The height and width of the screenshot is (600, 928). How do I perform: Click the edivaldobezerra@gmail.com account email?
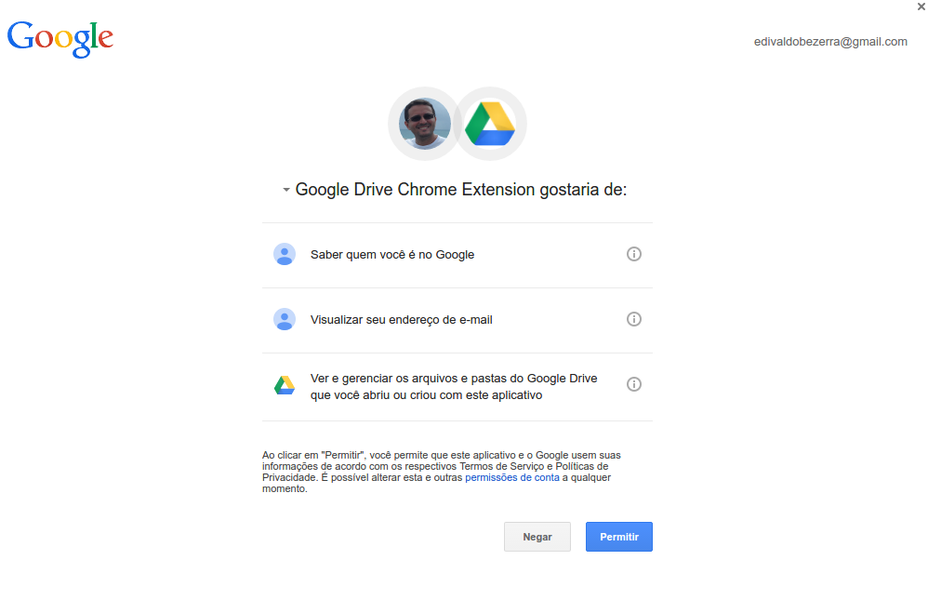[830, 42]
